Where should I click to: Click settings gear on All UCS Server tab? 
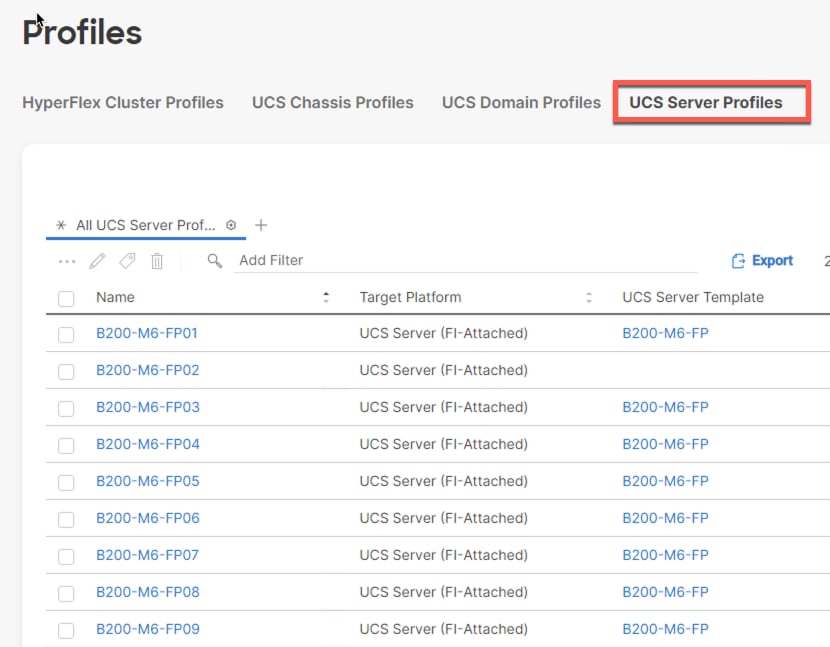coord(231,226)
